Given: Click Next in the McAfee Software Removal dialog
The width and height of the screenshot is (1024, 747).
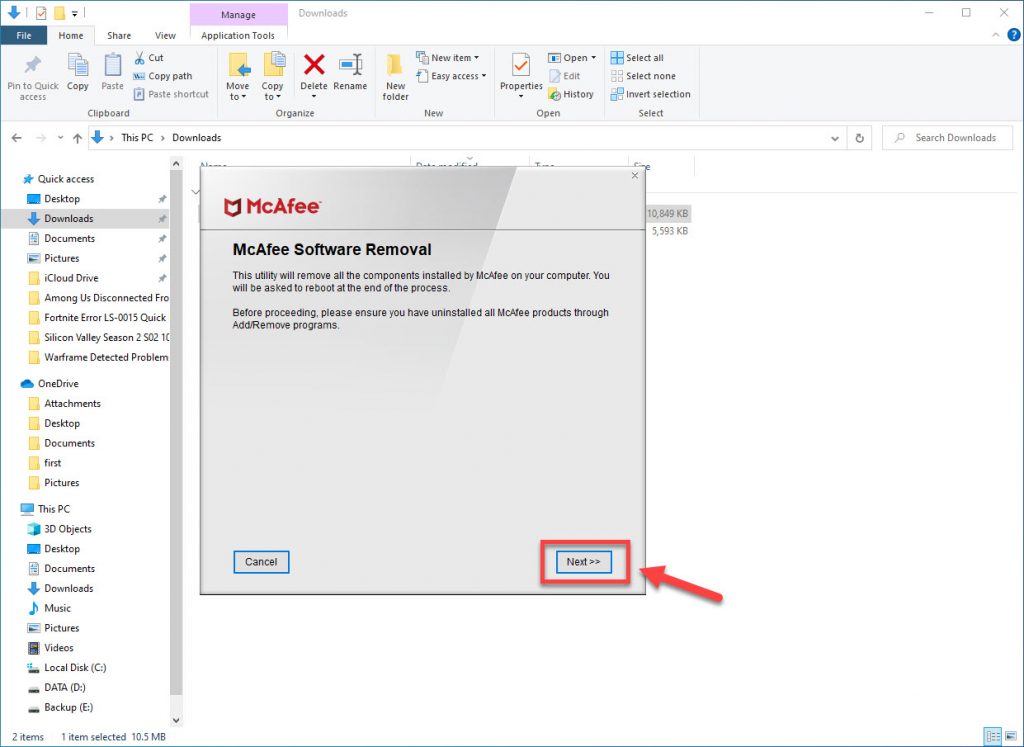Looking at the screenshot, I should 584,562.
